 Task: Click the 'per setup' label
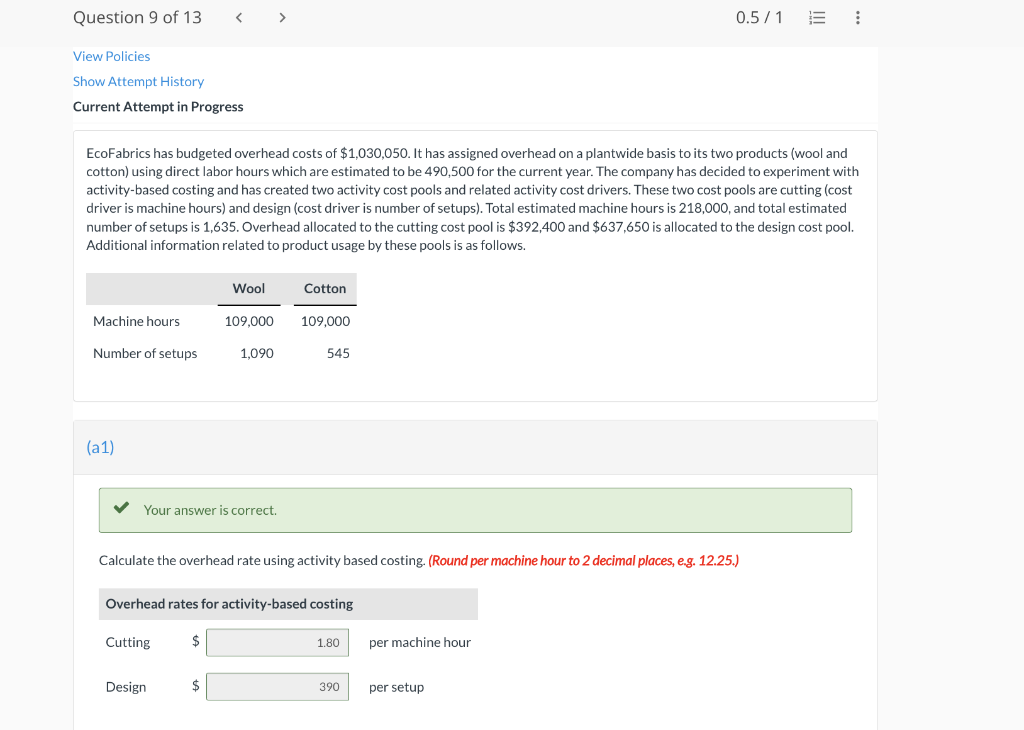tap(396, 687)
